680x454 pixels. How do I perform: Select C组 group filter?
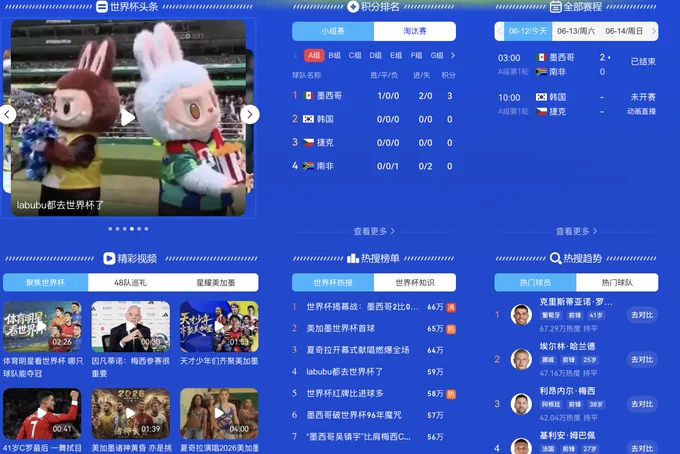tap(355, 56)
